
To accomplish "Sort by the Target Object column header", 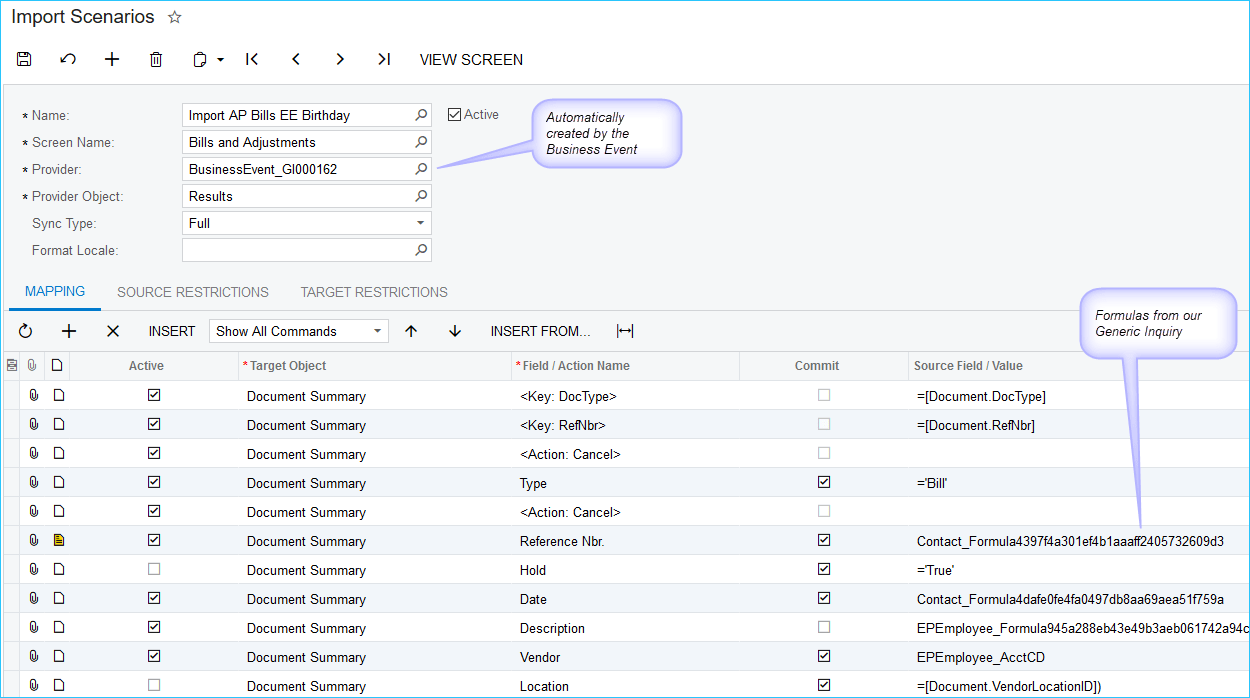I will [375, 366].
